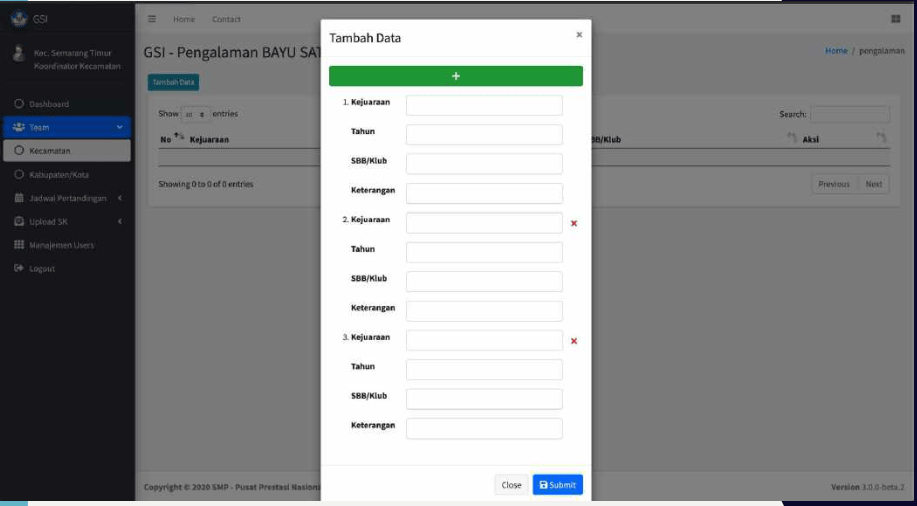Click the Upload SK icon in sidebar

coord(19,222)
